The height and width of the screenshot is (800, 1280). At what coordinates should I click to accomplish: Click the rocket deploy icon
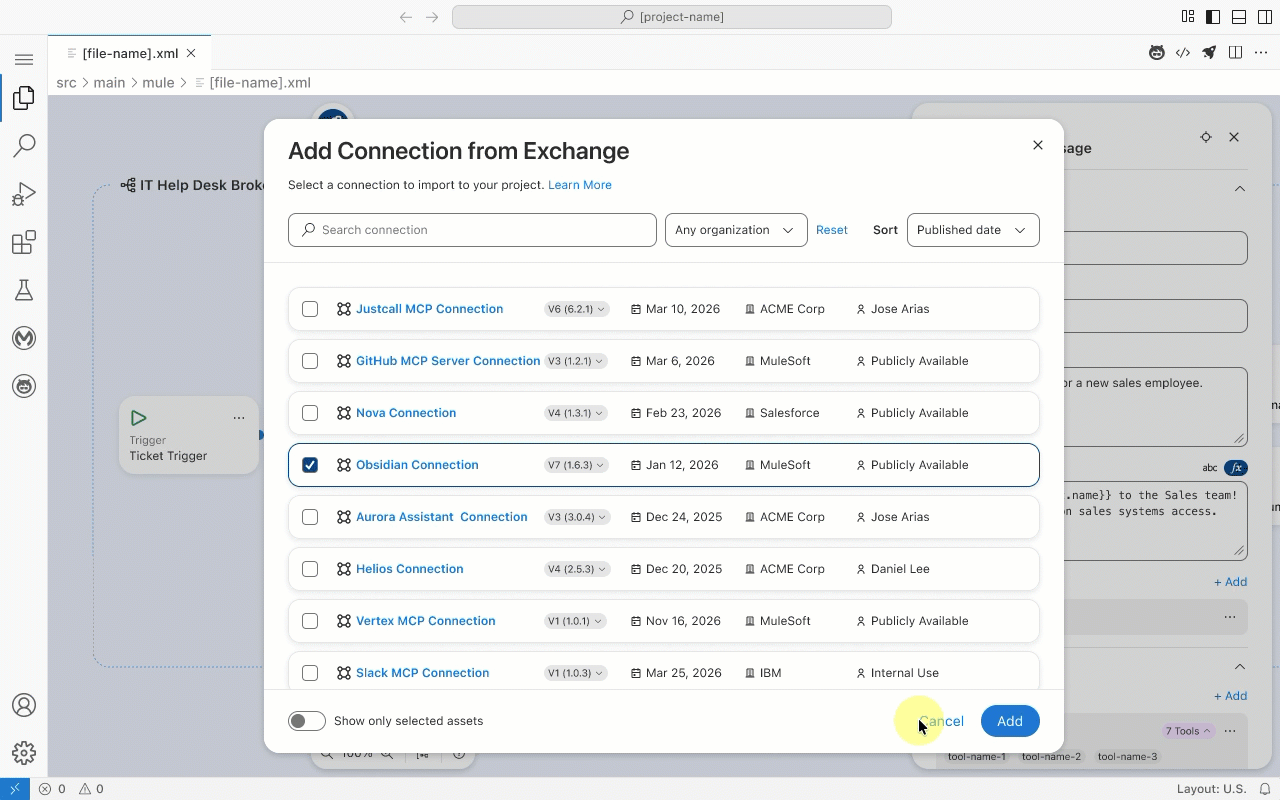click(x=1209, y=53)
